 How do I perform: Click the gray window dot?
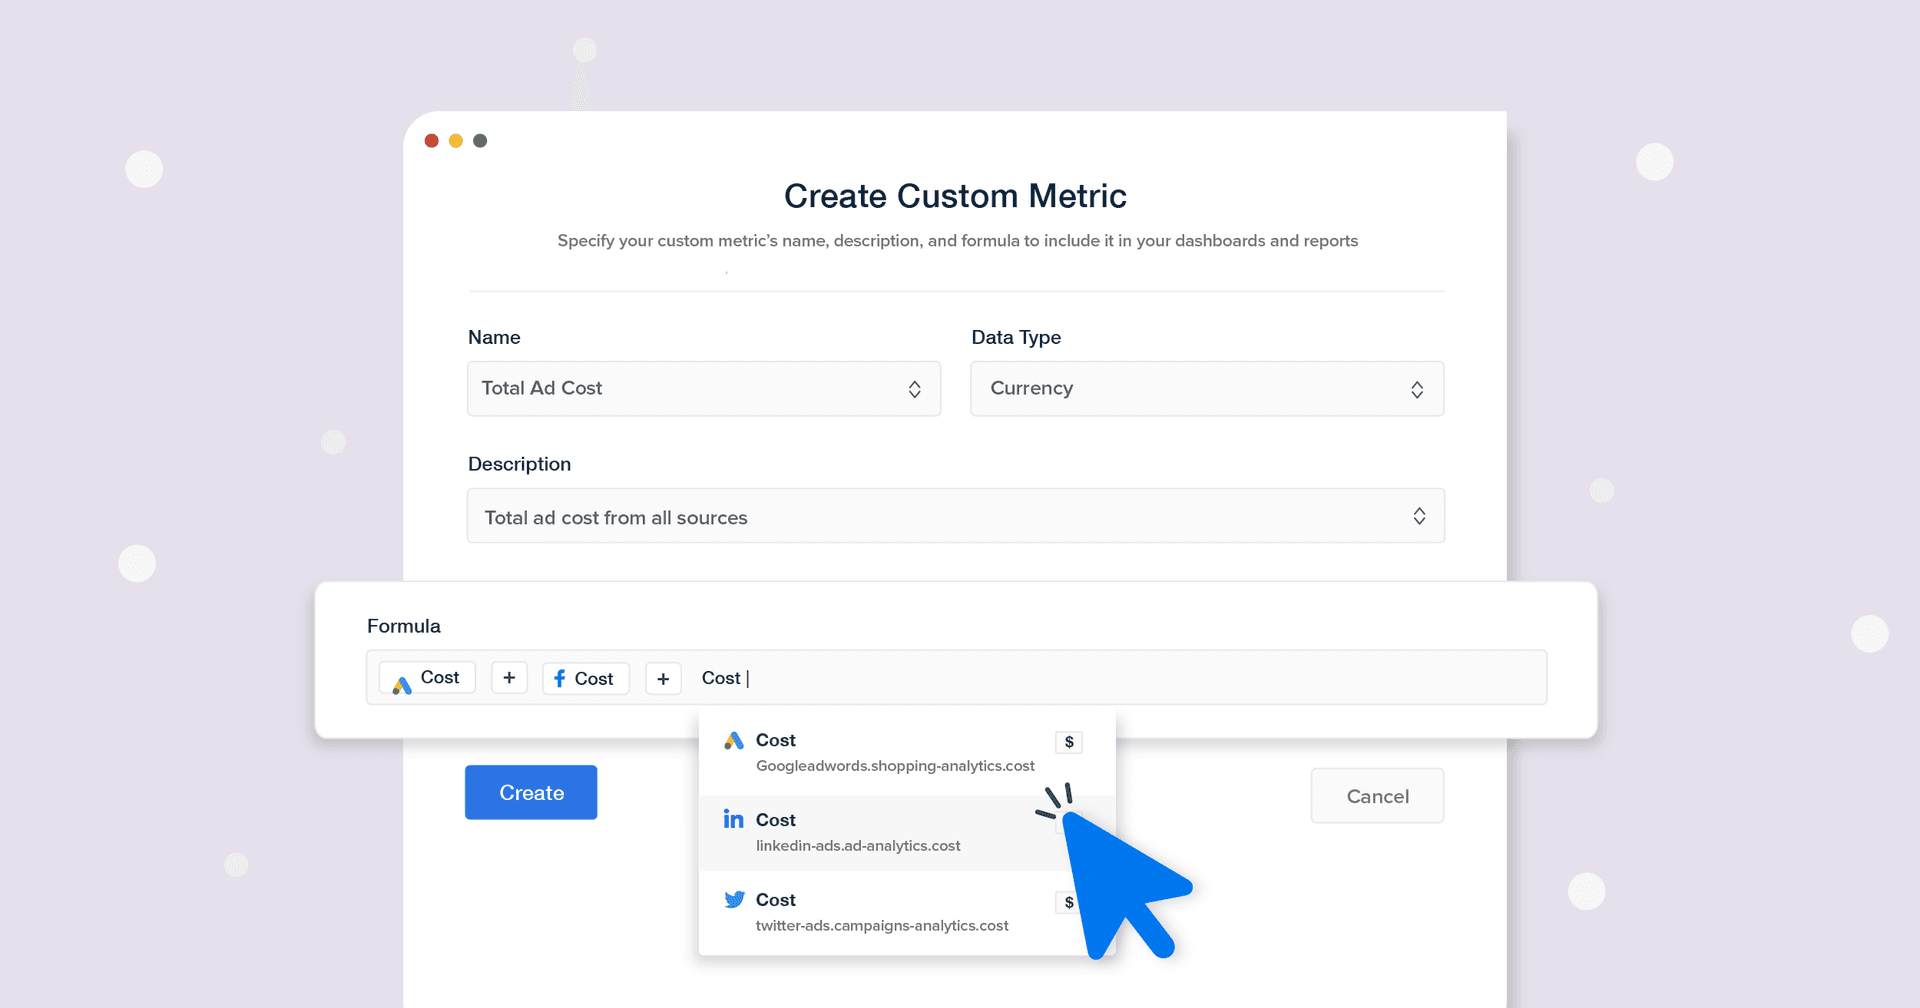pos(480,141)
